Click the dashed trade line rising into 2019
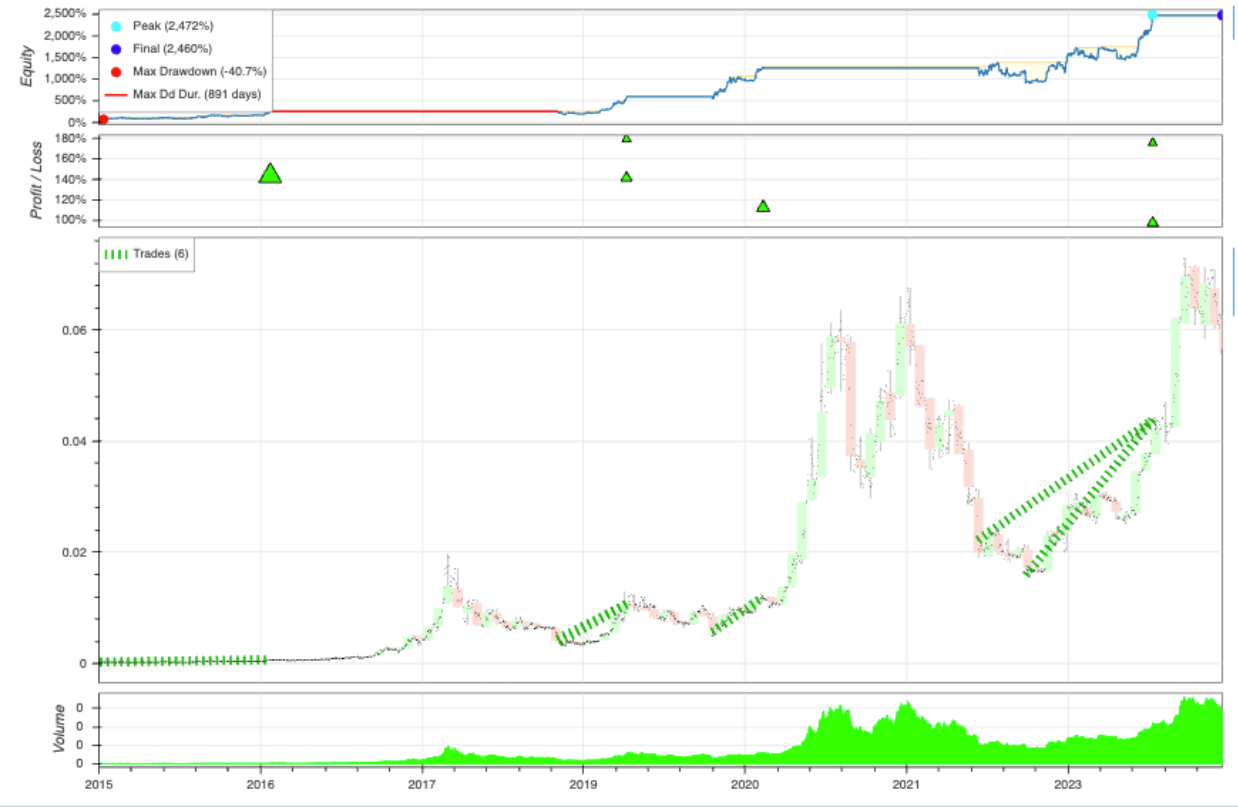 coord(592,622)
